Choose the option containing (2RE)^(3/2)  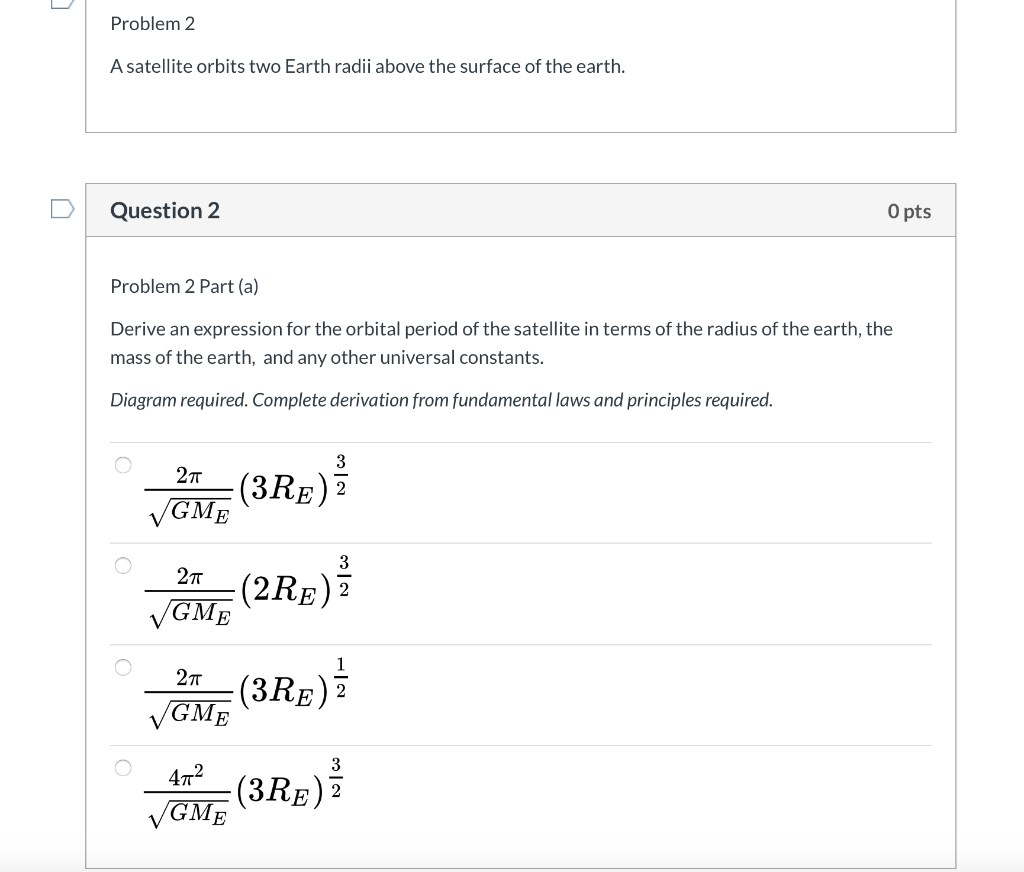tap(122, 565)
